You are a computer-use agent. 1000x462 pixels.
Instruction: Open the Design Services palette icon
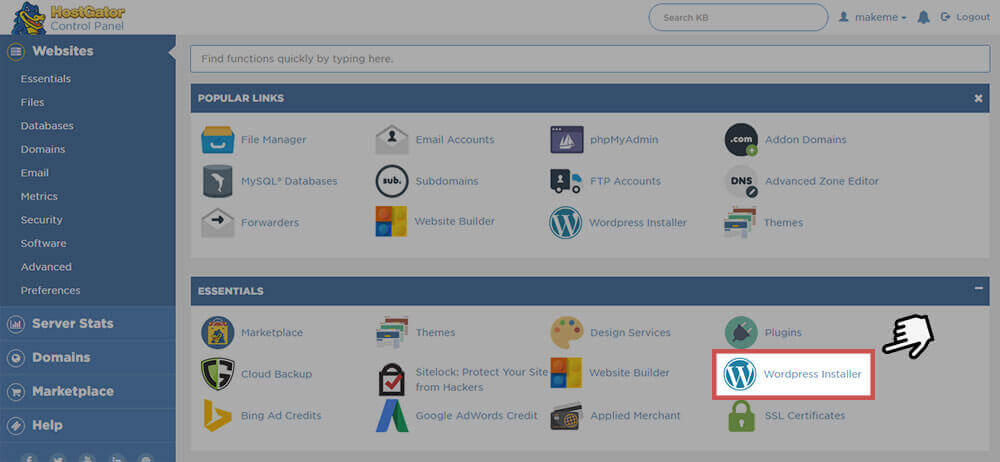click(x=566, y=332)
